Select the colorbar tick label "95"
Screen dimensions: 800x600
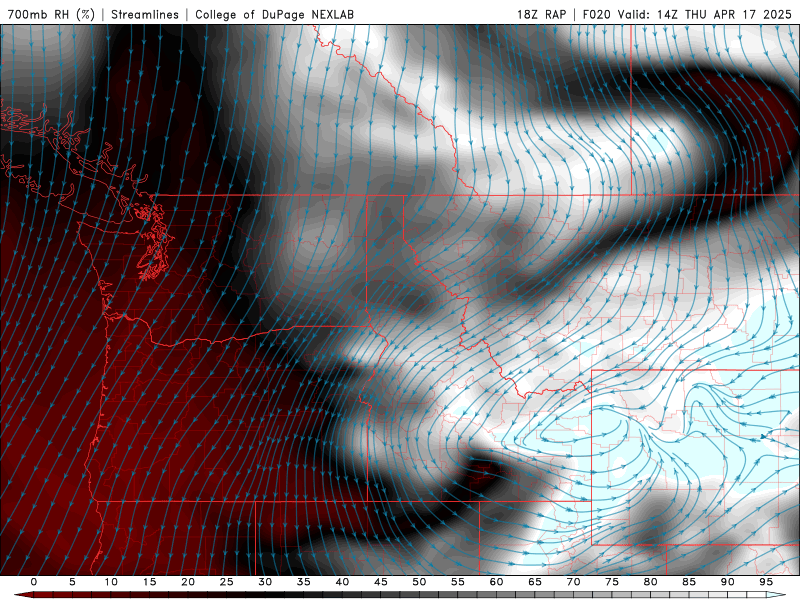click(x=766, y=582)
